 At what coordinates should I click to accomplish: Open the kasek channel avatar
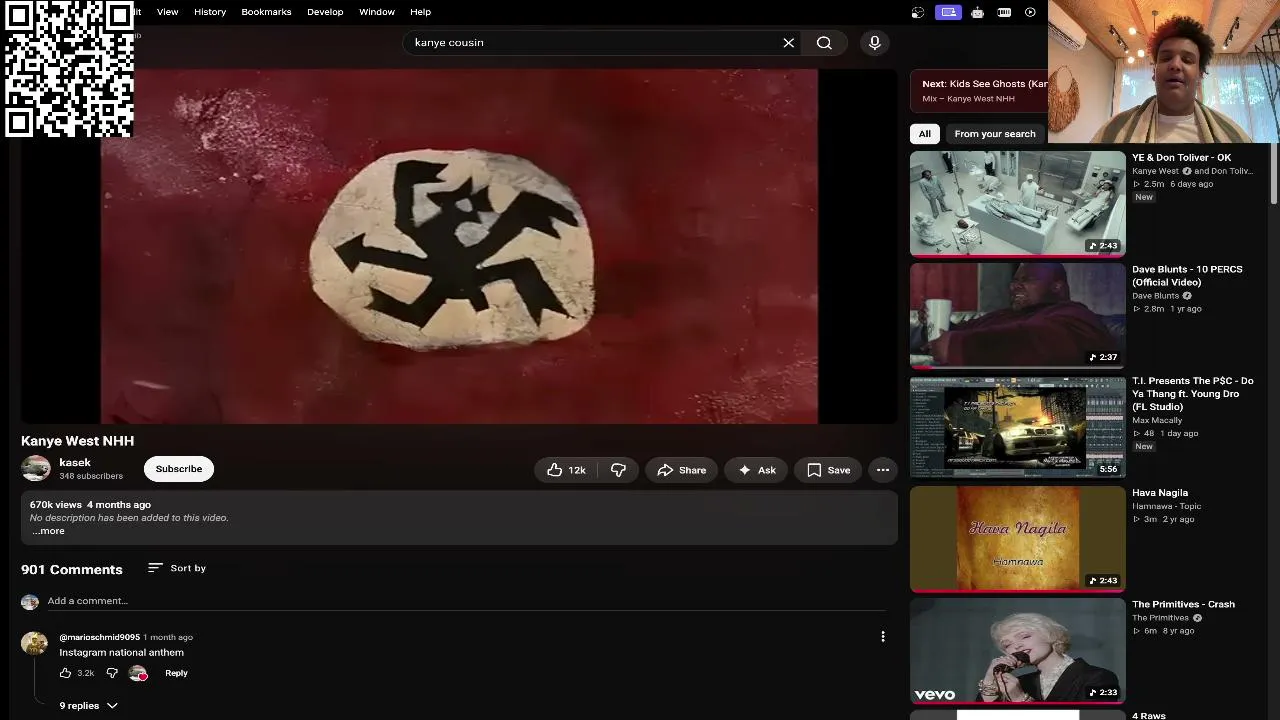click(36, 469)
